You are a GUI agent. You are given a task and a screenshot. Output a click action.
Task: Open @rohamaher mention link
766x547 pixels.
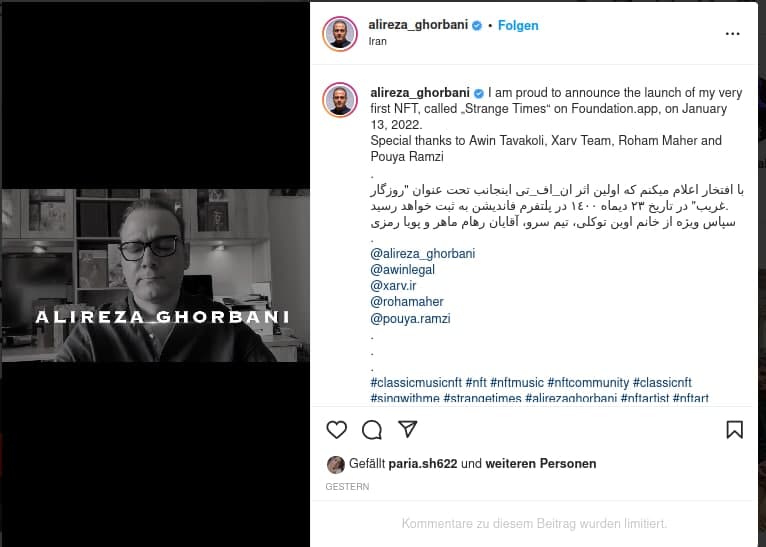click(407, 302)
